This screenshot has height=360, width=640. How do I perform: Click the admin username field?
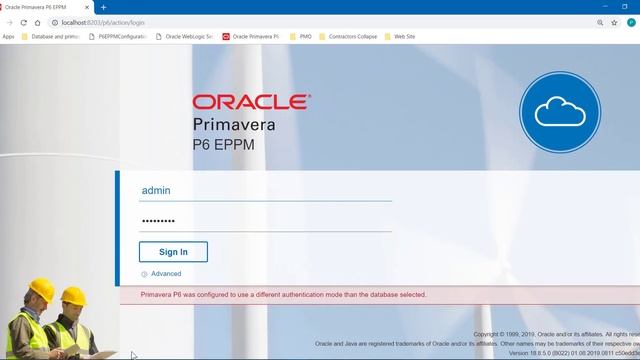point(265,191)
